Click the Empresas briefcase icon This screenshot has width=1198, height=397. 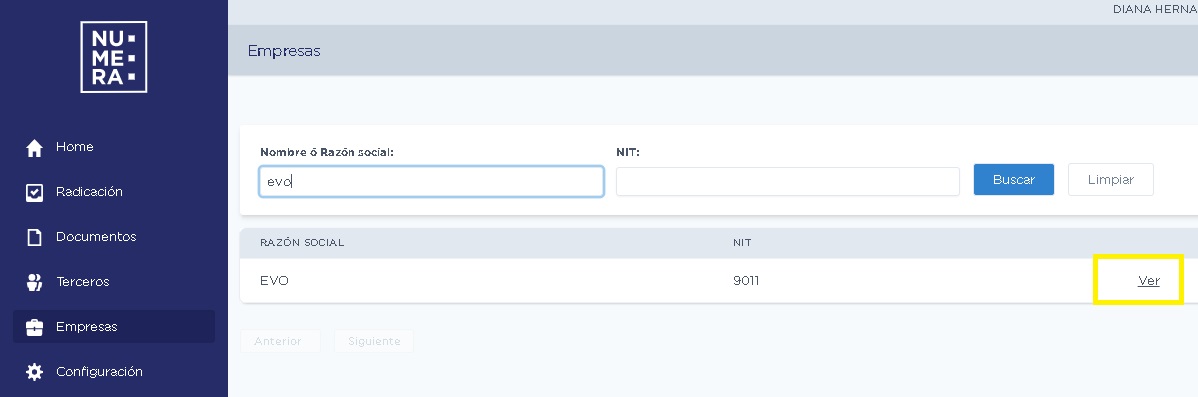click(x=34, y=328)
